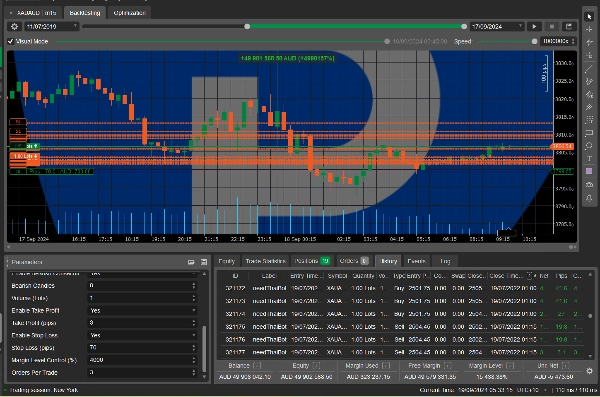Open the XAUAUD Info tab
The image size is (600, 397).
click(x=33, y=13)
